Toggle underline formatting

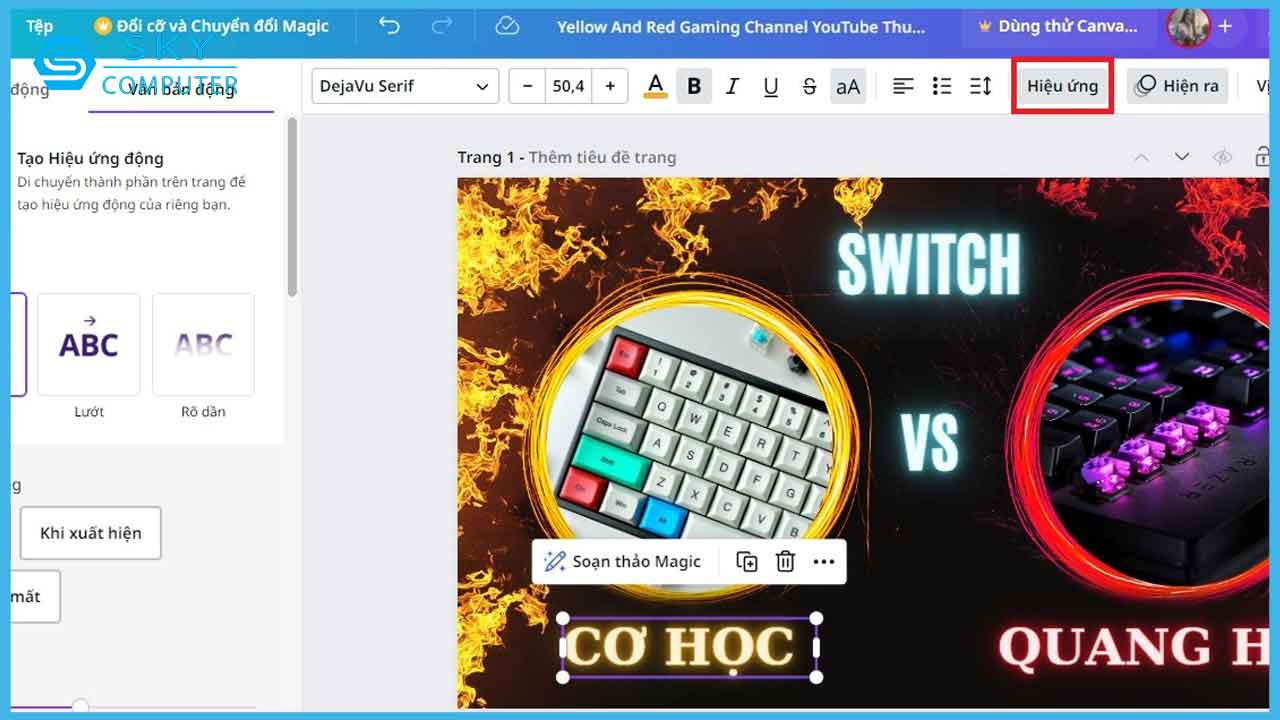pos(771,86)
